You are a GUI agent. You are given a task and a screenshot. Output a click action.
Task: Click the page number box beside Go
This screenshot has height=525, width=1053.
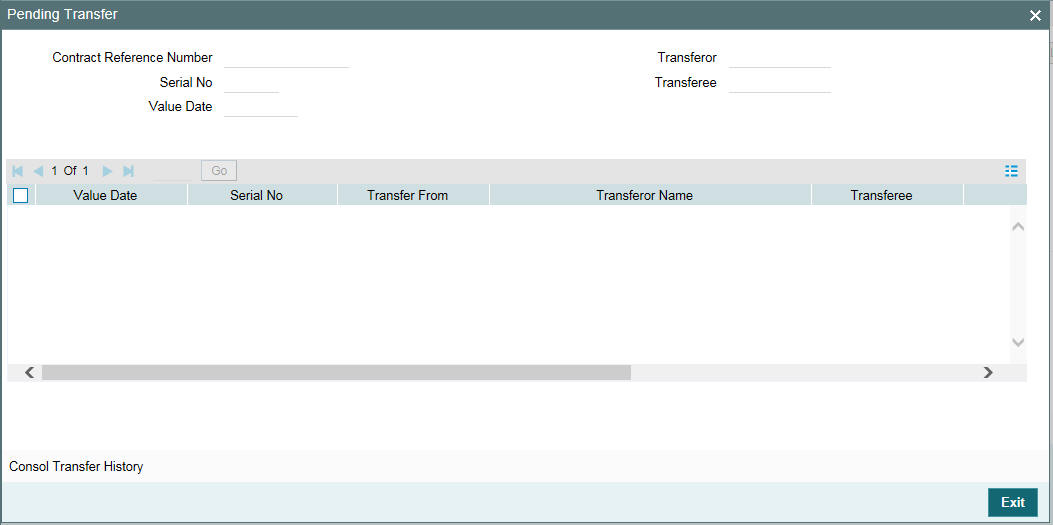(174, 171)
